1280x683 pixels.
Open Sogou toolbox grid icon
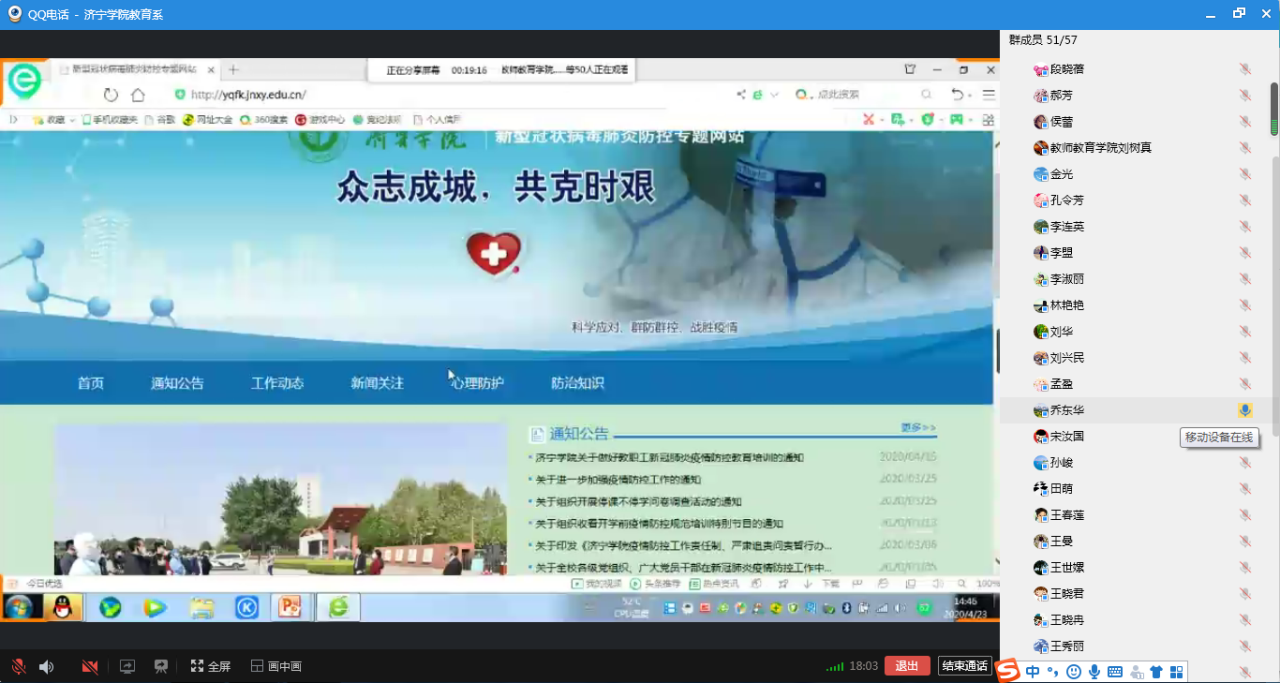click(1177, 672)
